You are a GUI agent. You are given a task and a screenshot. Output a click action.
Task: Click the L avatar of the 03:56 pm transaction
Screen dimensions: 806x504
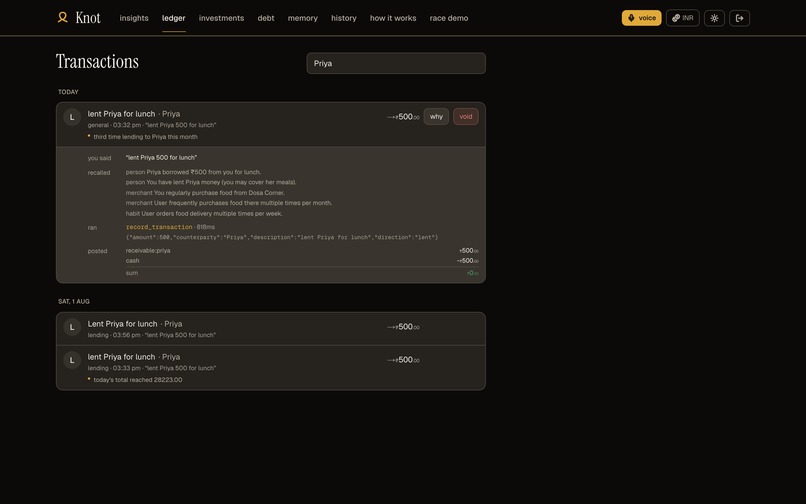[72, 327]
